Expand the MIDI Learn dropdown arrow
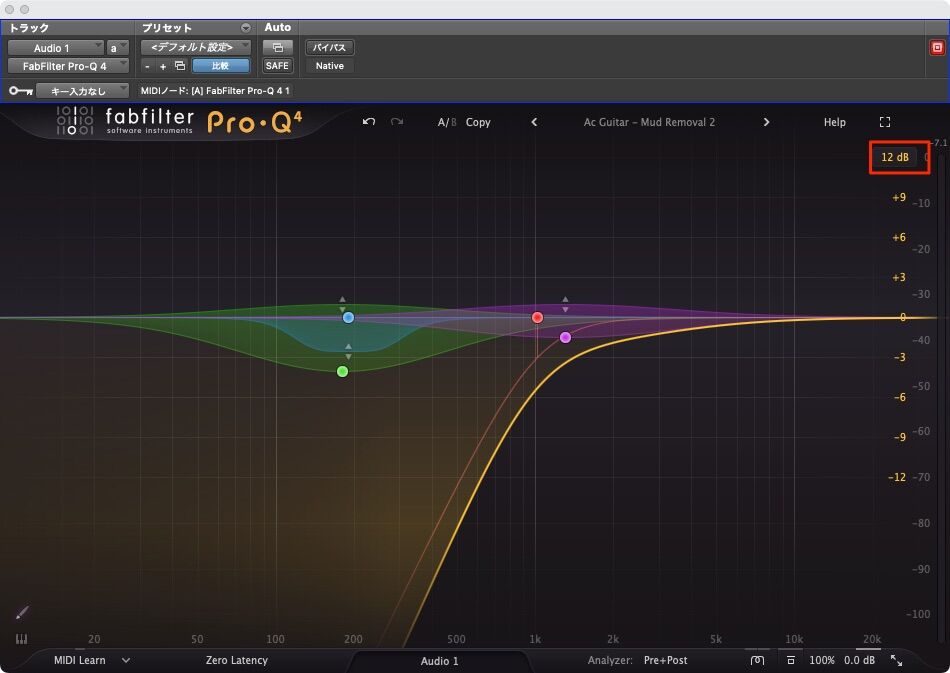This screenshot has width=950, height=673. (125, 660)
